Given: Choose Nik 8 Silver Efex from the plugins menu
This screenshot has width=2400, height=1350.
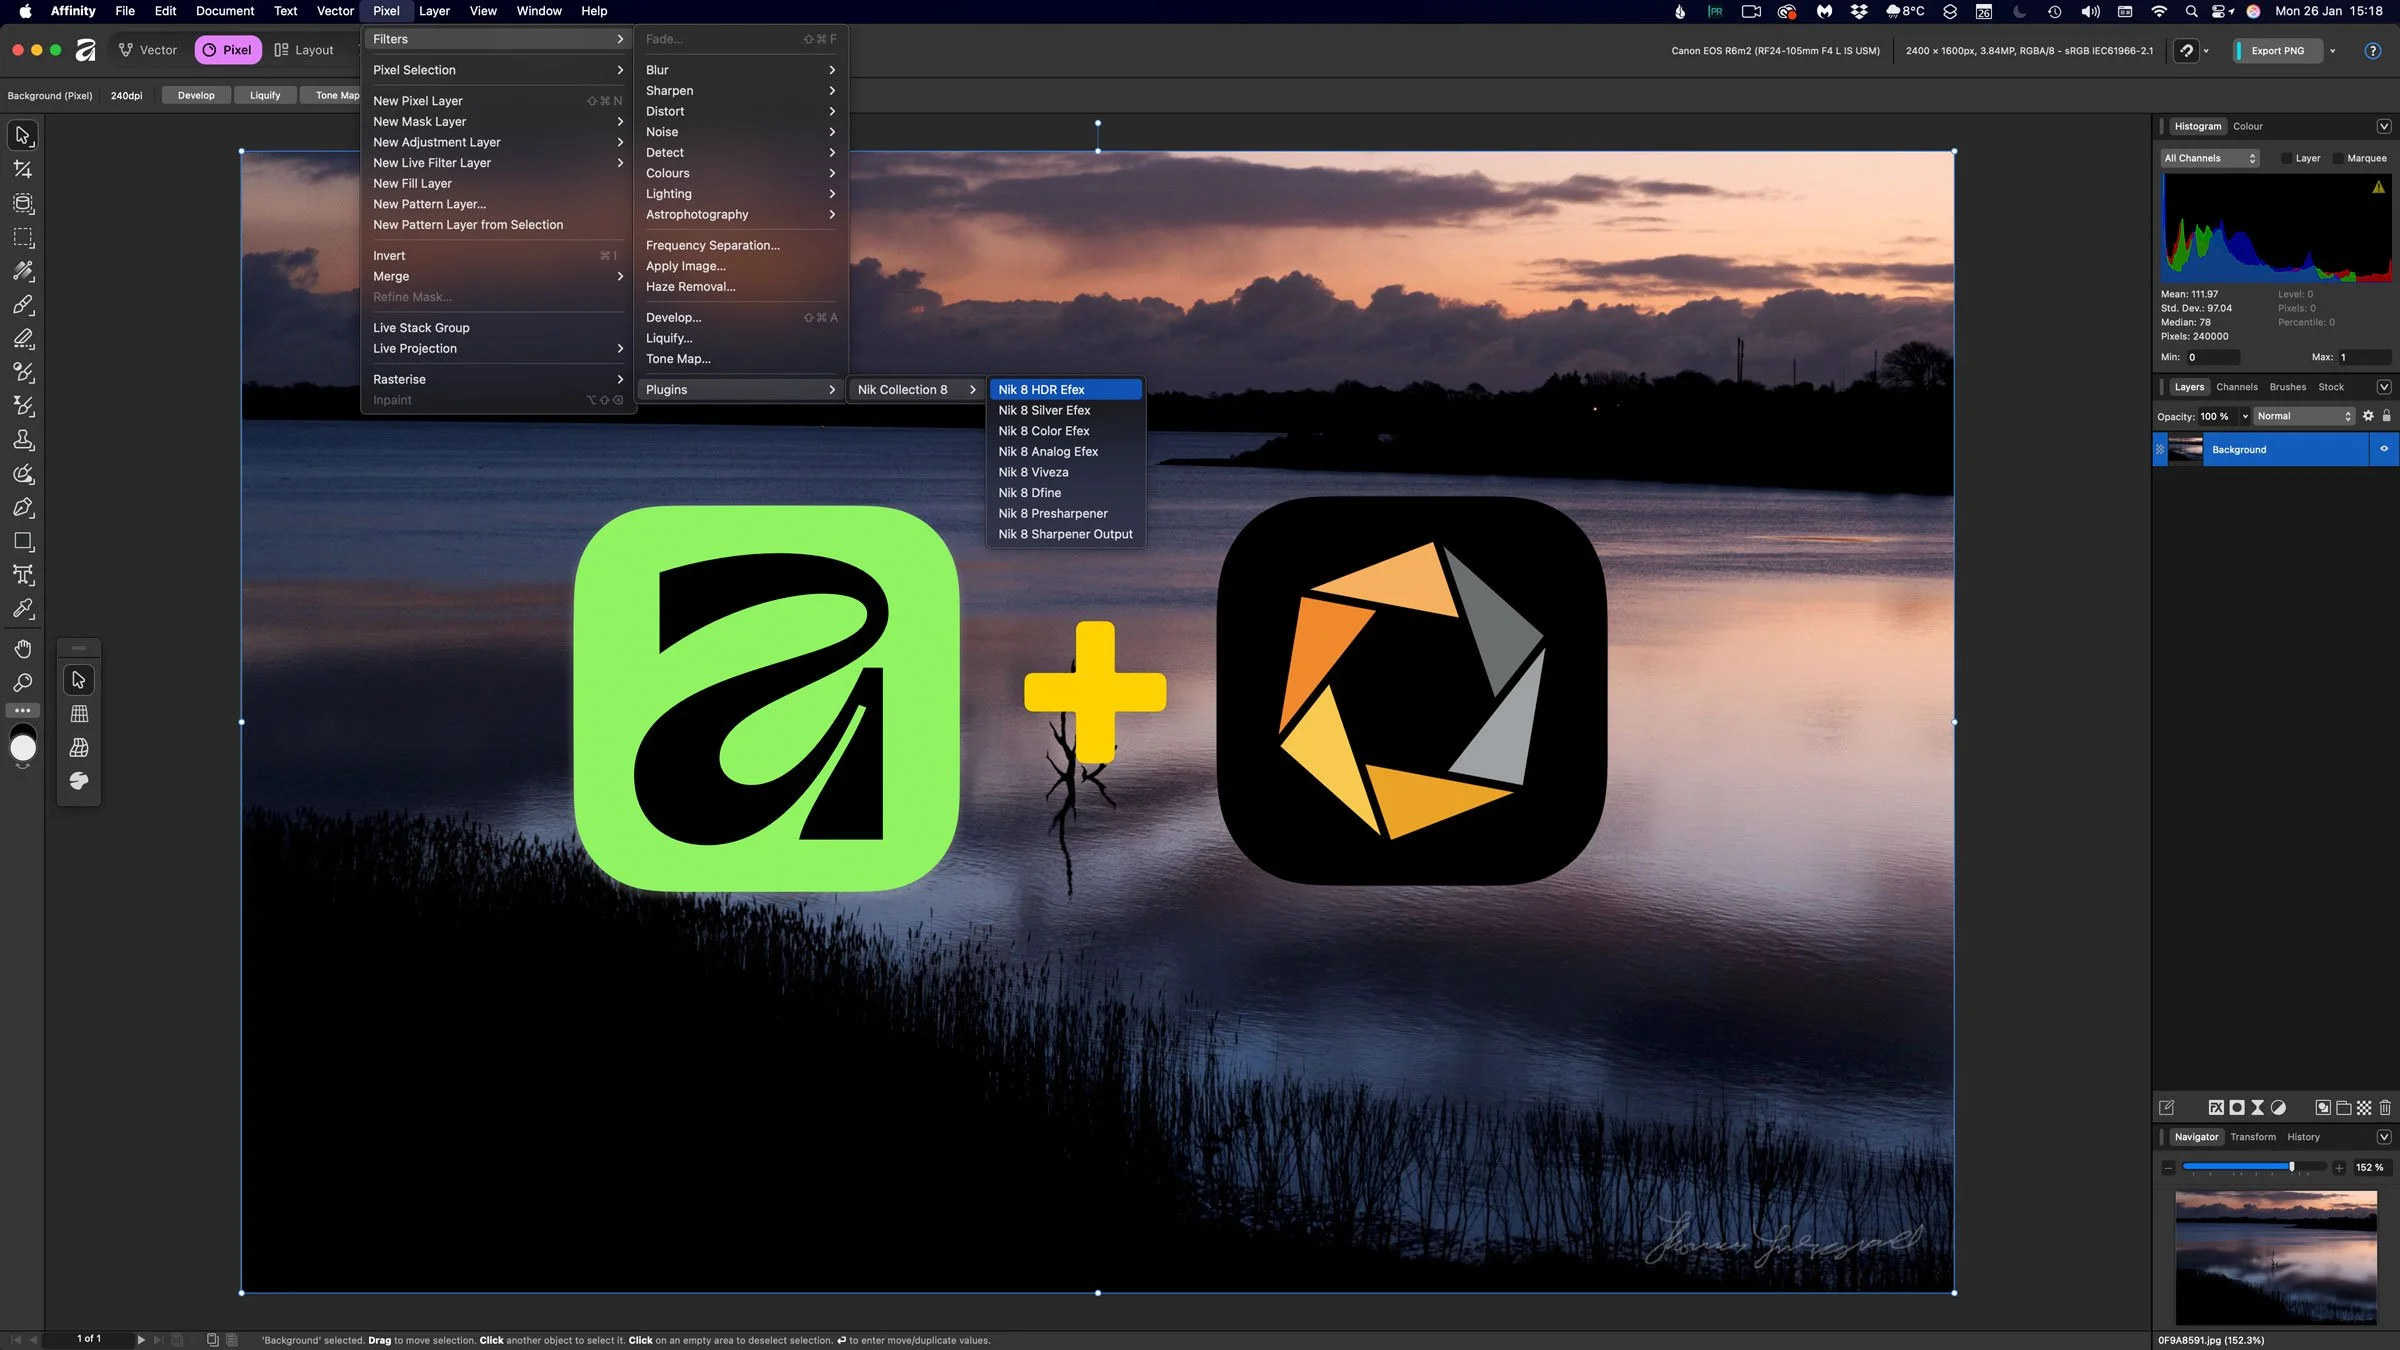Looking at the screenshot, I should [x=1045, y=410].
